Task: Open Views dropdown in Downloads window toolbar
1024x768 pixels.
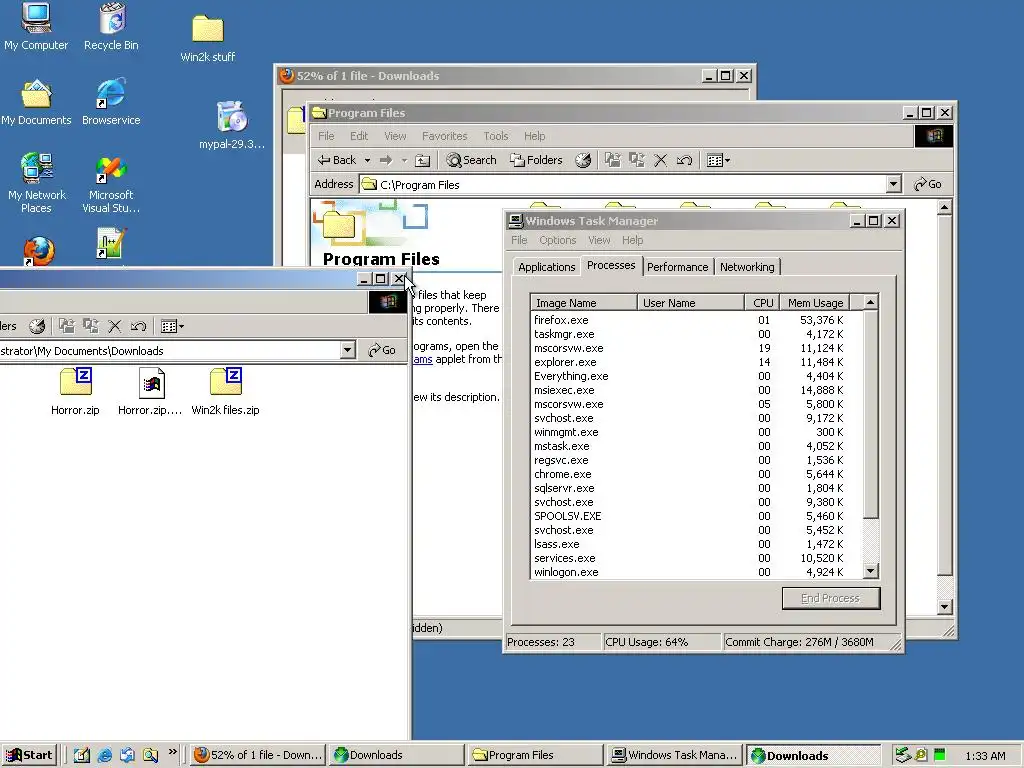Action: click(172, 326)
